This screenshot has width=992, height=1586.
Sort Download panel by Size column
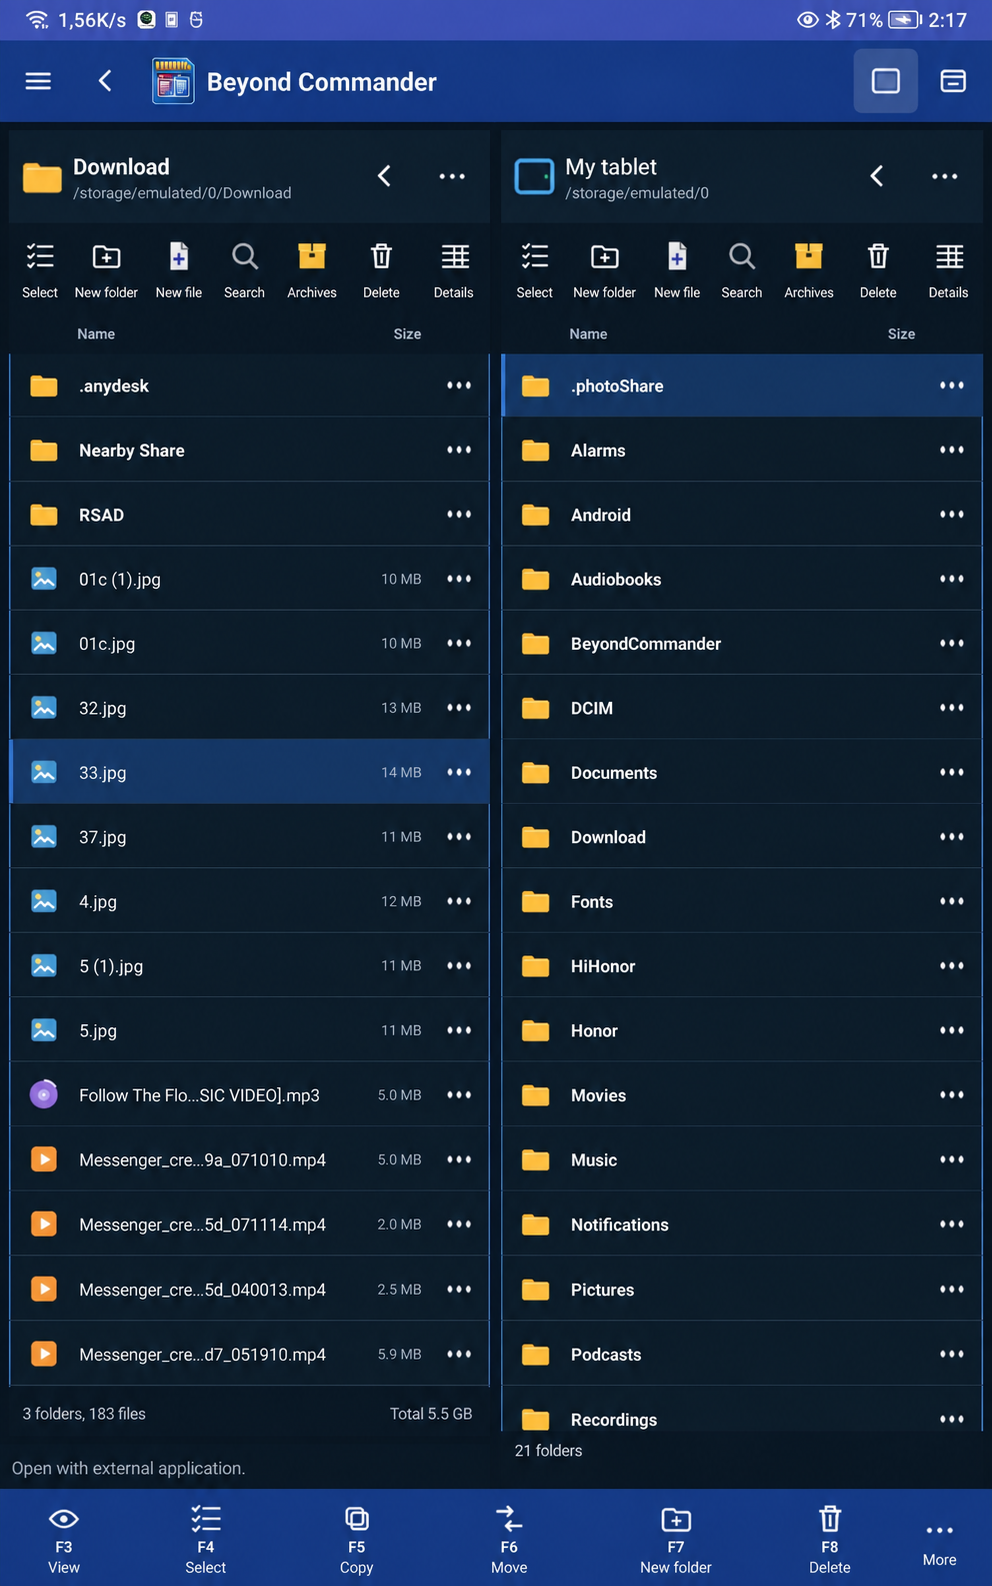pyautogui.click(x=407, y=334)
